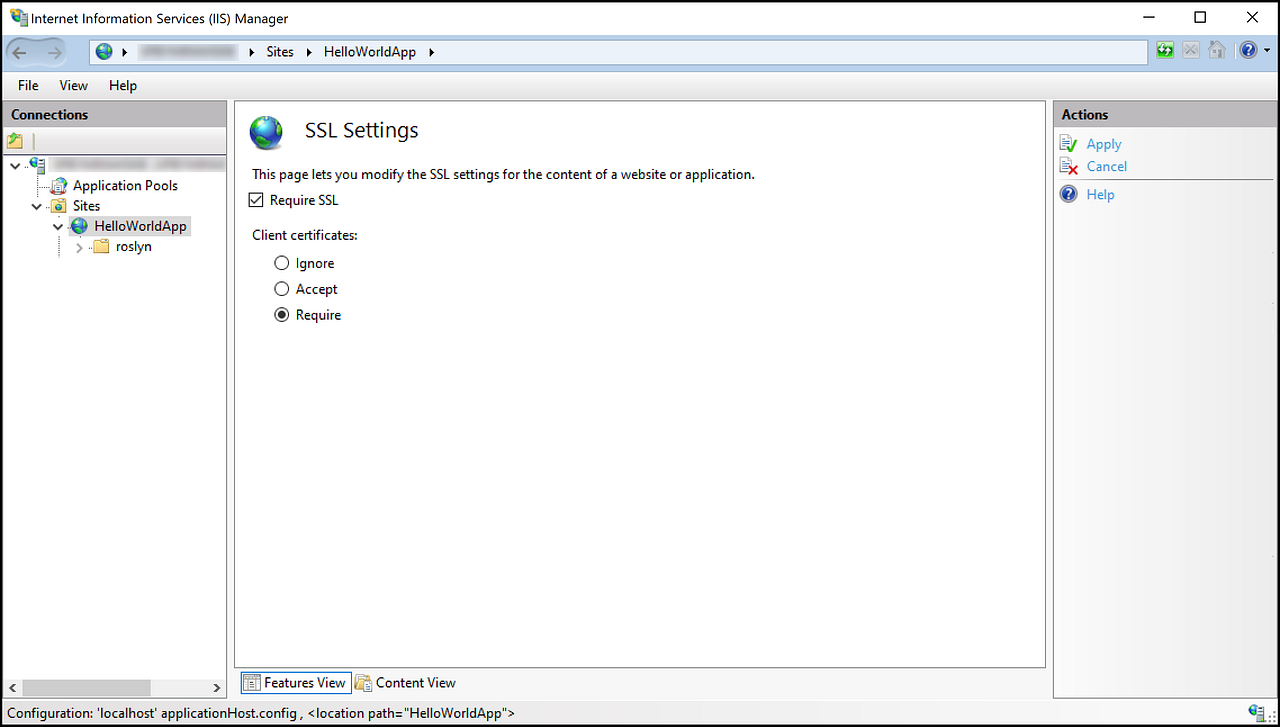Click the Home icon in the address toolbar

coord(1216,49)
